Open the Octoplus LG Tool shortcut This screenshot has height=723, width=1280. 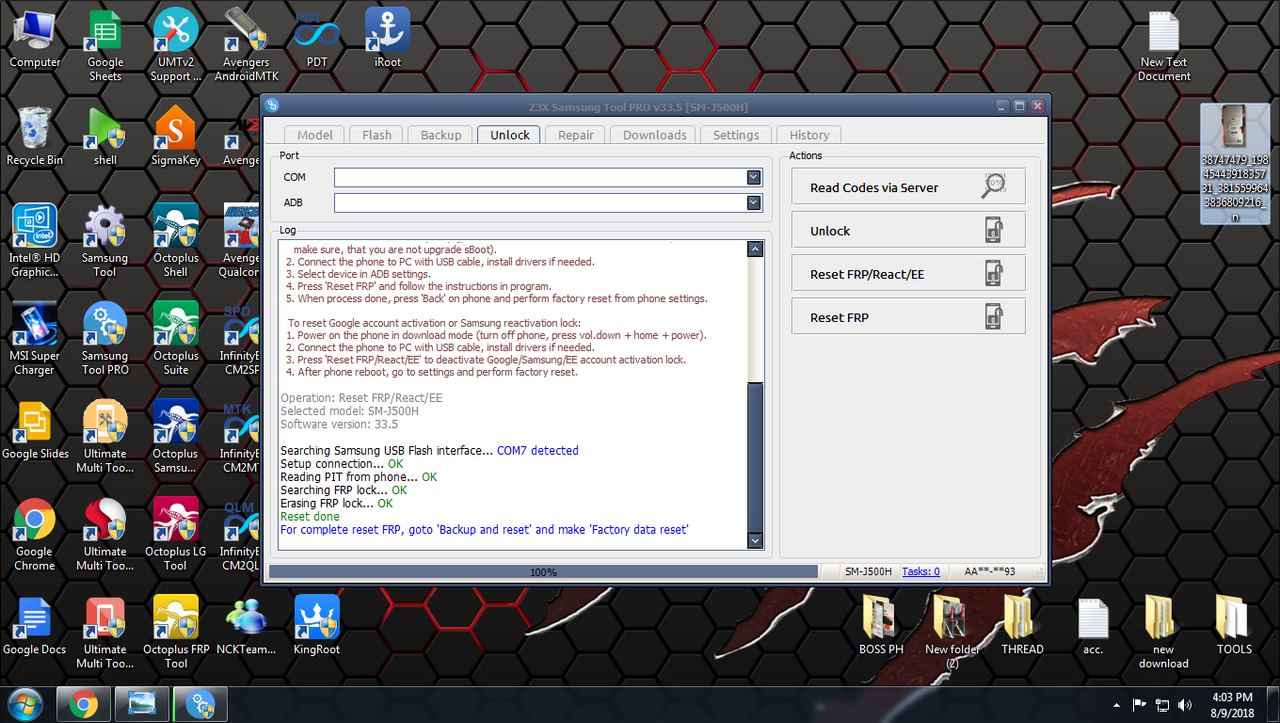pyautogui.click(x=176, y=535)
